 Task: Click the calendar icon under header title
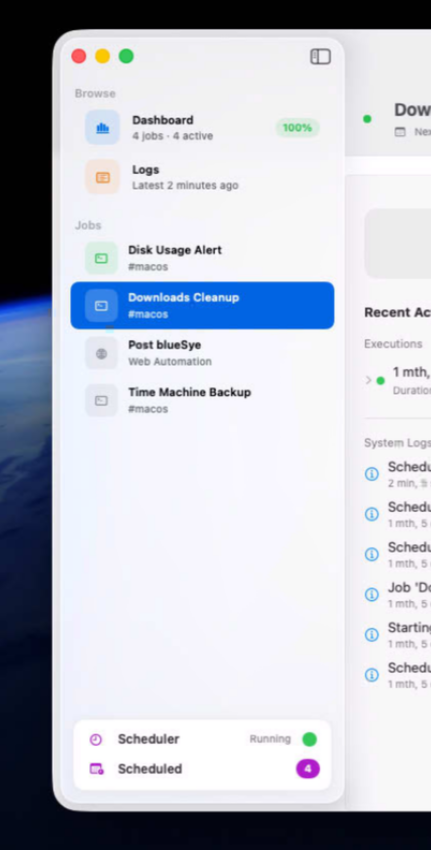click(x=400, y=132)
